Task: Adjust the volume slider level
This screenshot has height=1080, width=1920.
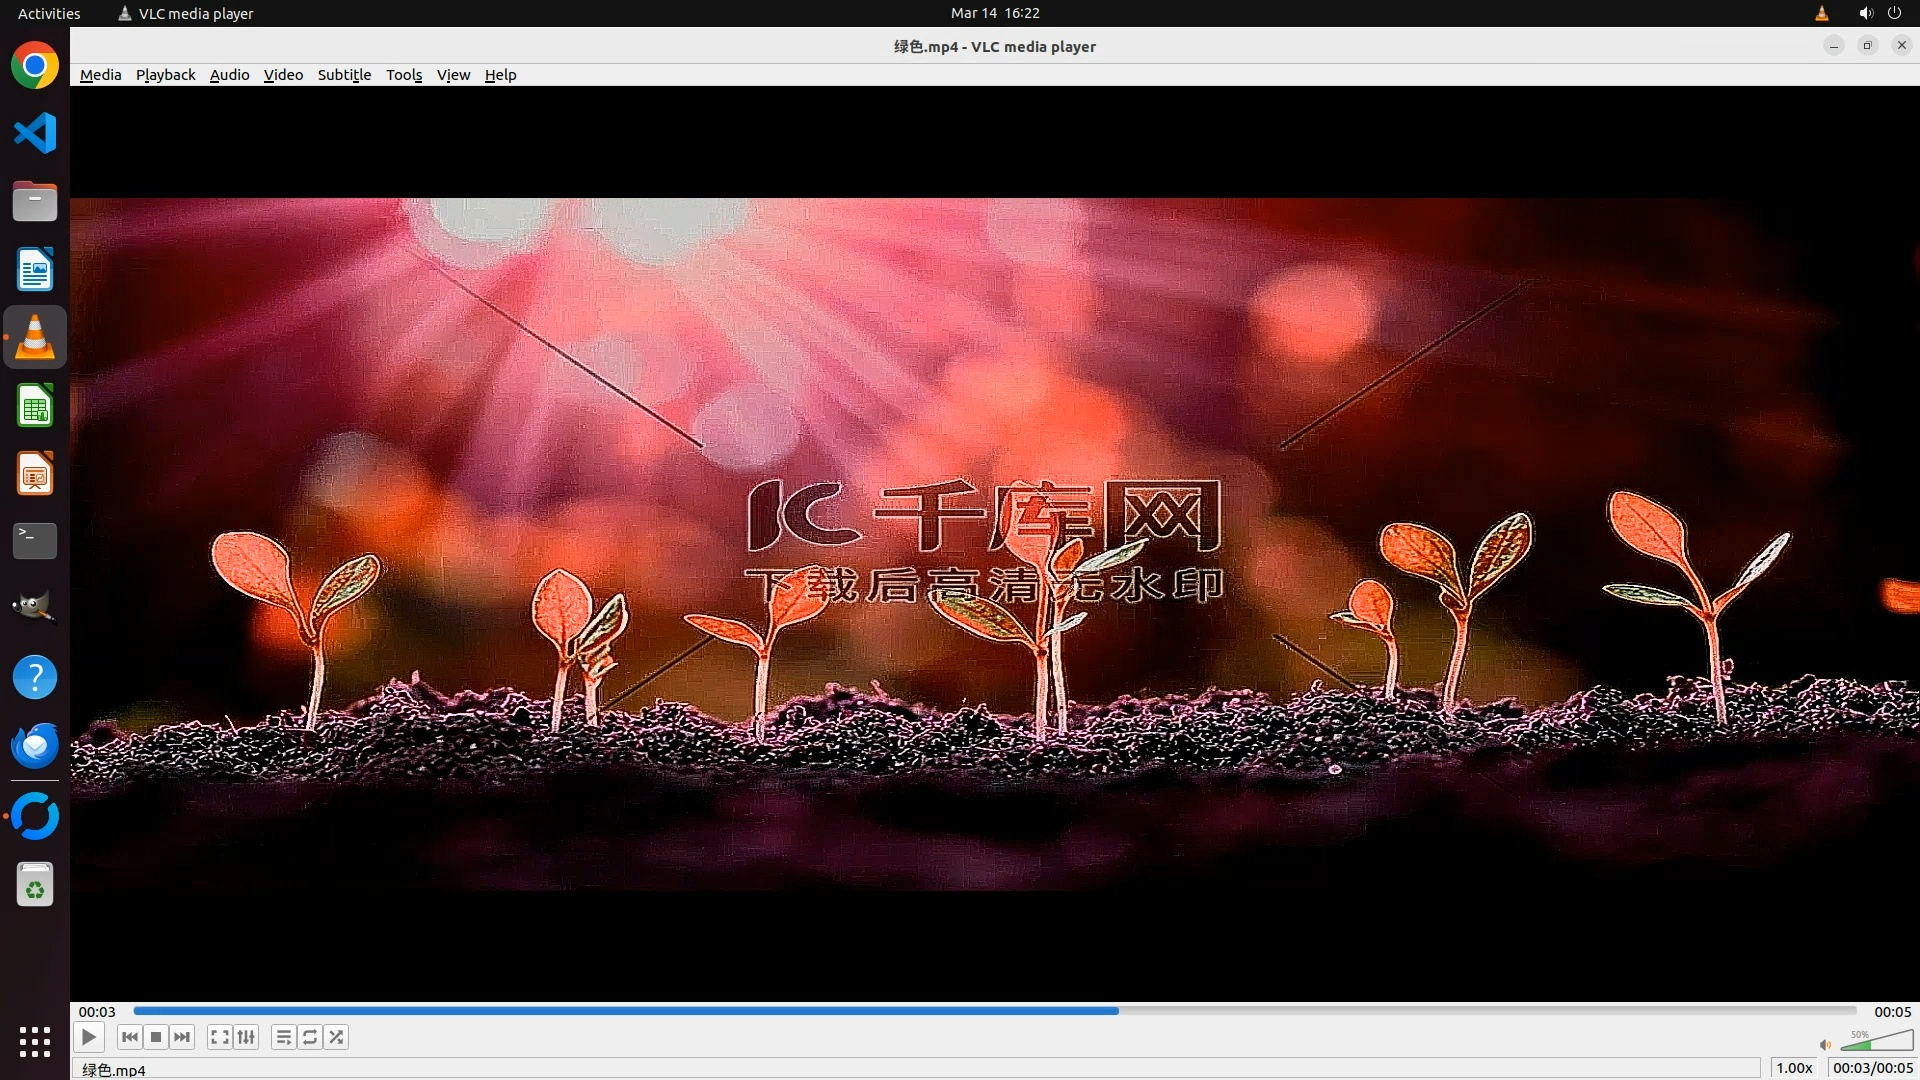Action: click(x=1877, y=1042)
